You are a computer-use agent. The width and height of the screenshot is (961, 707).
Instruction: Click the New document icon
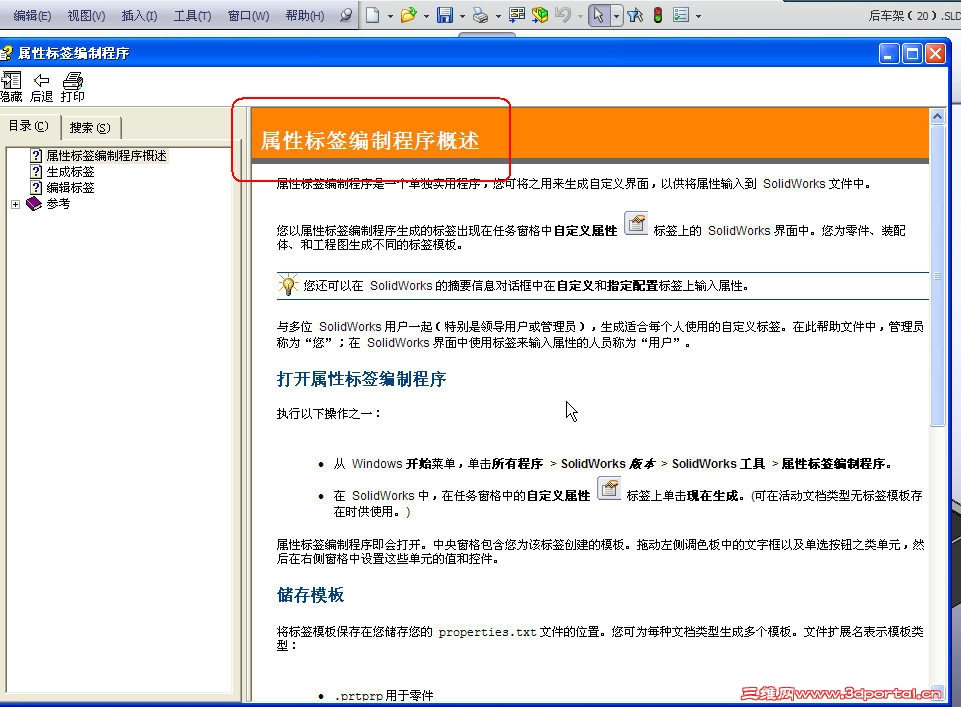[x=373, y=15]
